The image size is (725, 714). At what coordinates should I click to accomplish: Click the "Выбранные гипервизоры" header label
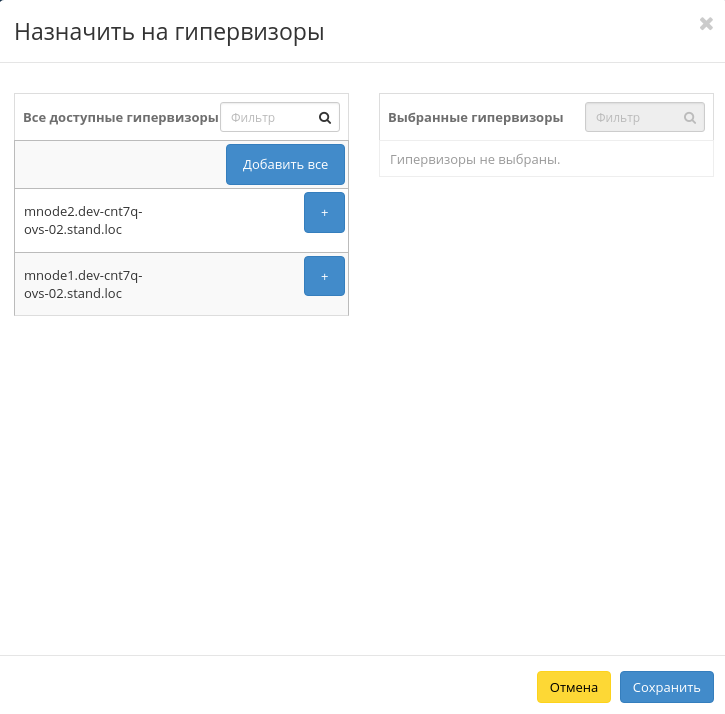pos(475,118)
